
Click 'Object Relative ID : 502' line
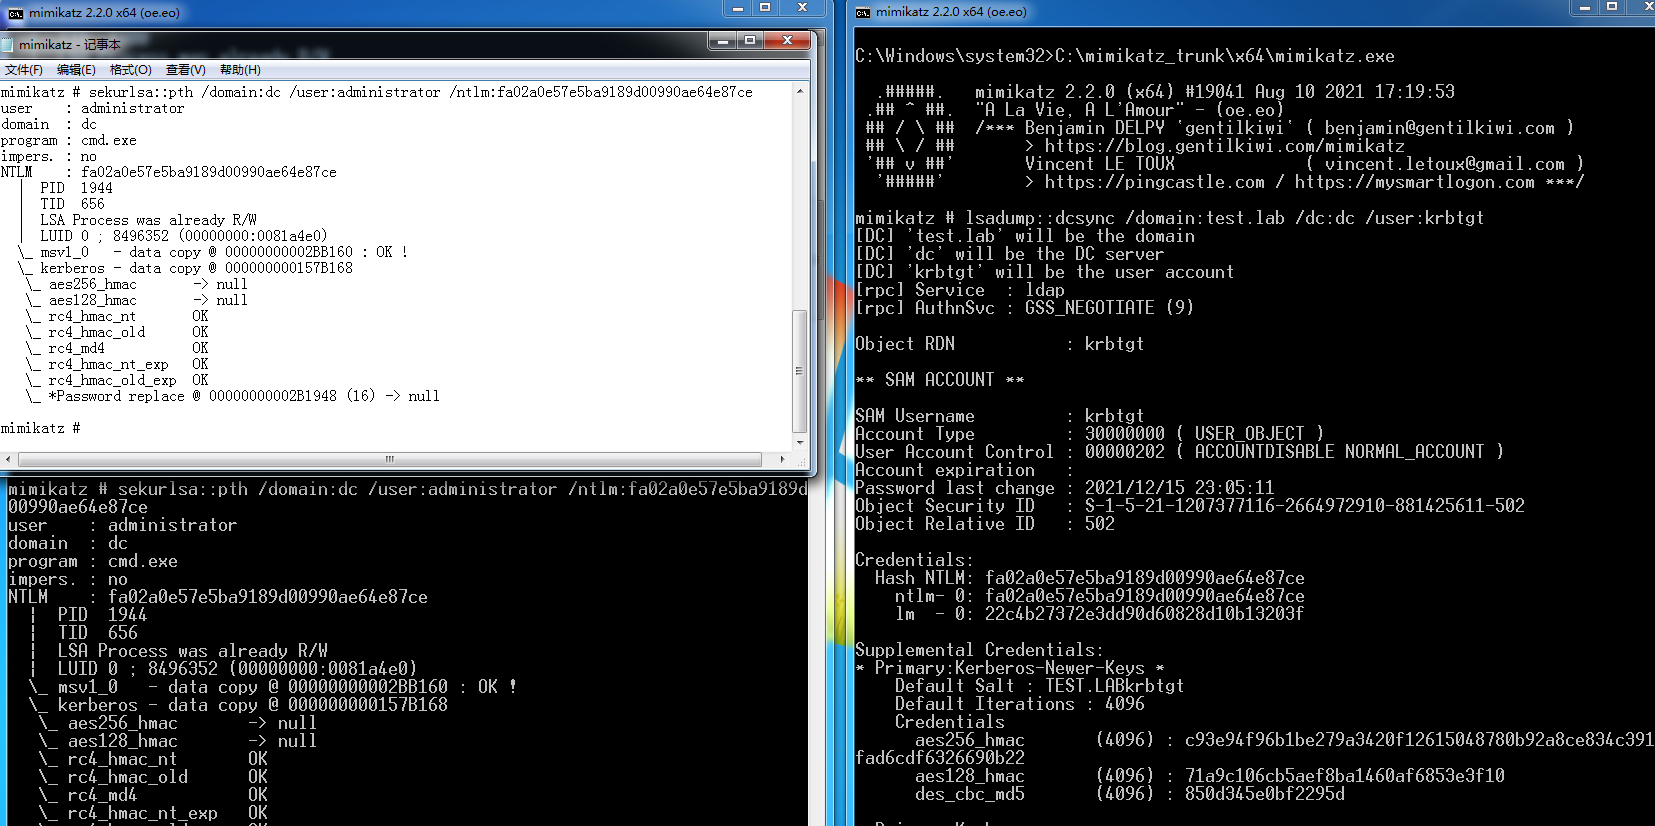tap(984, 524)
